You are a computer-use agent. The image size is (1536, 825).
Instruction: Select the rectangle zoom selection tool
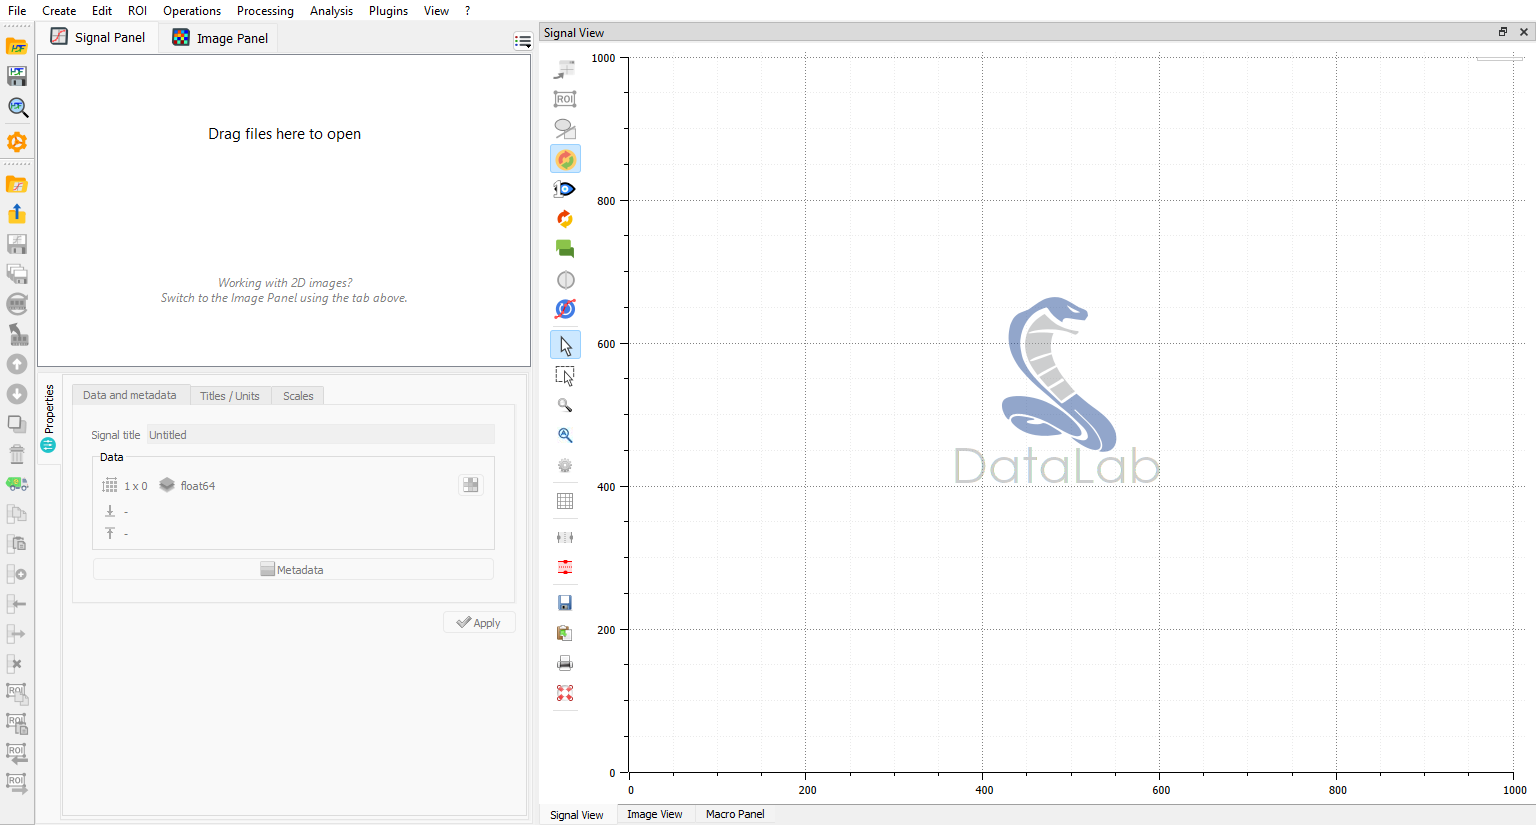pyautogui.click(x=565, y=376)
